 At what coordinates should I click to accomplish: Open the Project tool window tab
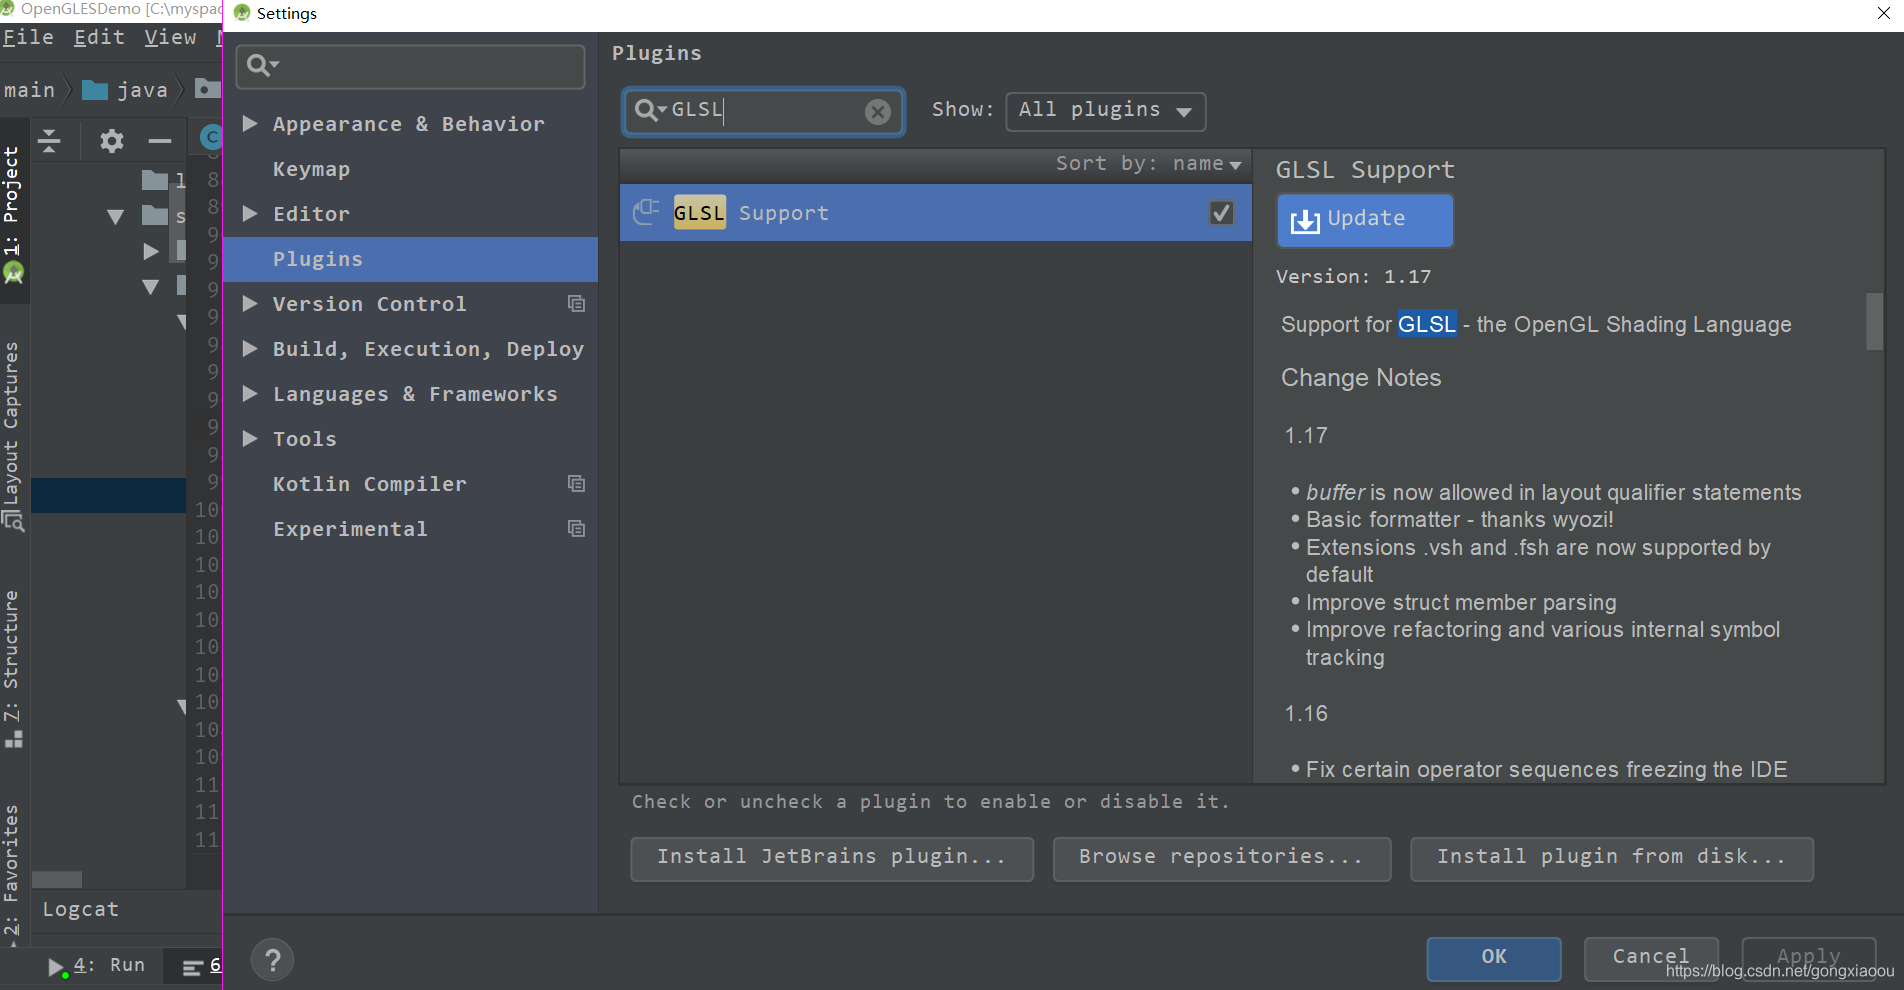tap(13, 210)
